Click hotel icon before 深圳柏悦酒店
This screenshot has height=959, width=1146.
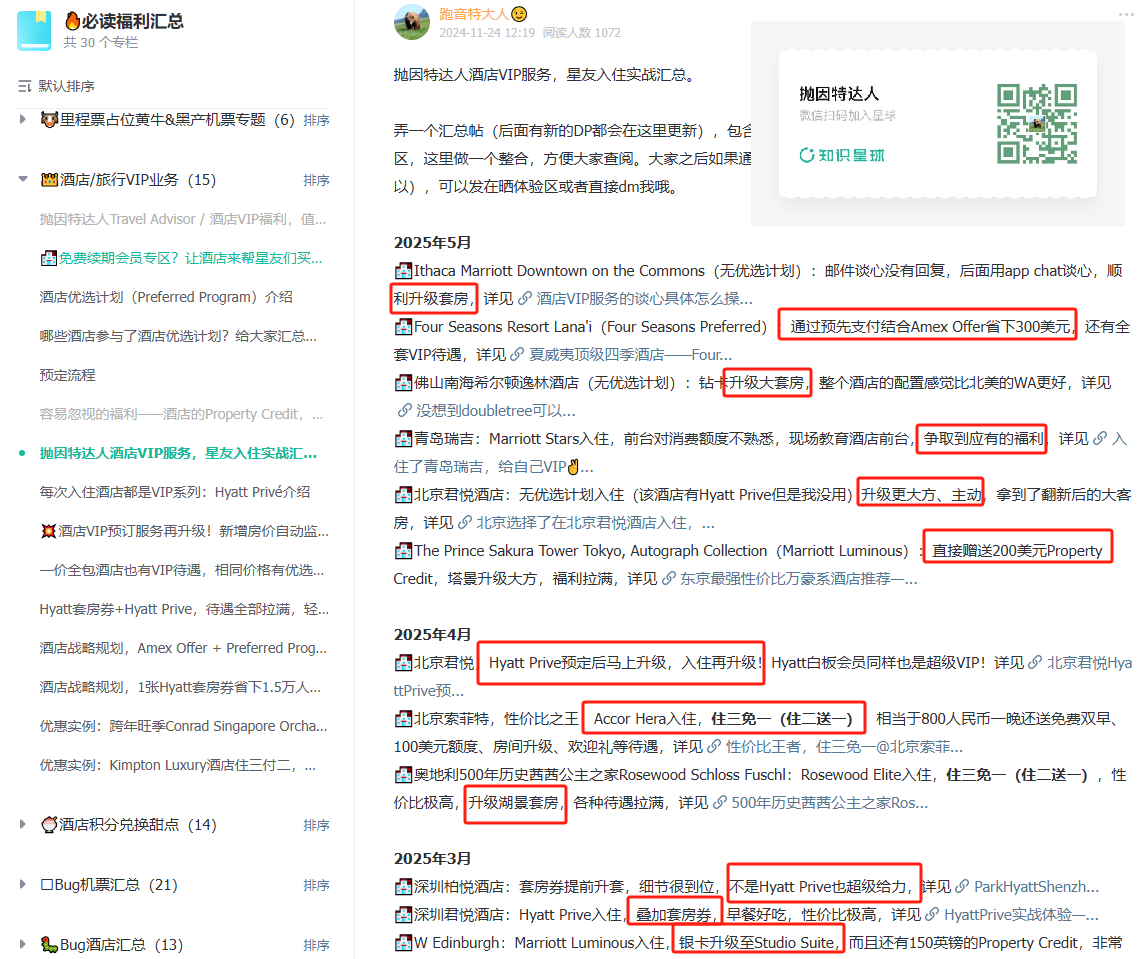403,887
